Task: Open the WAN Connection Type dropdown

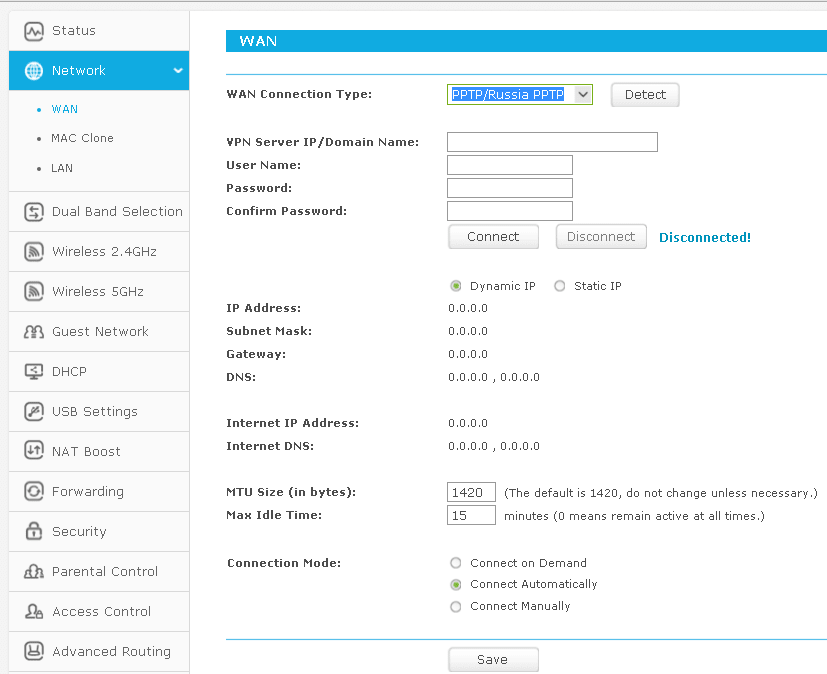Action: coord(520,95)
